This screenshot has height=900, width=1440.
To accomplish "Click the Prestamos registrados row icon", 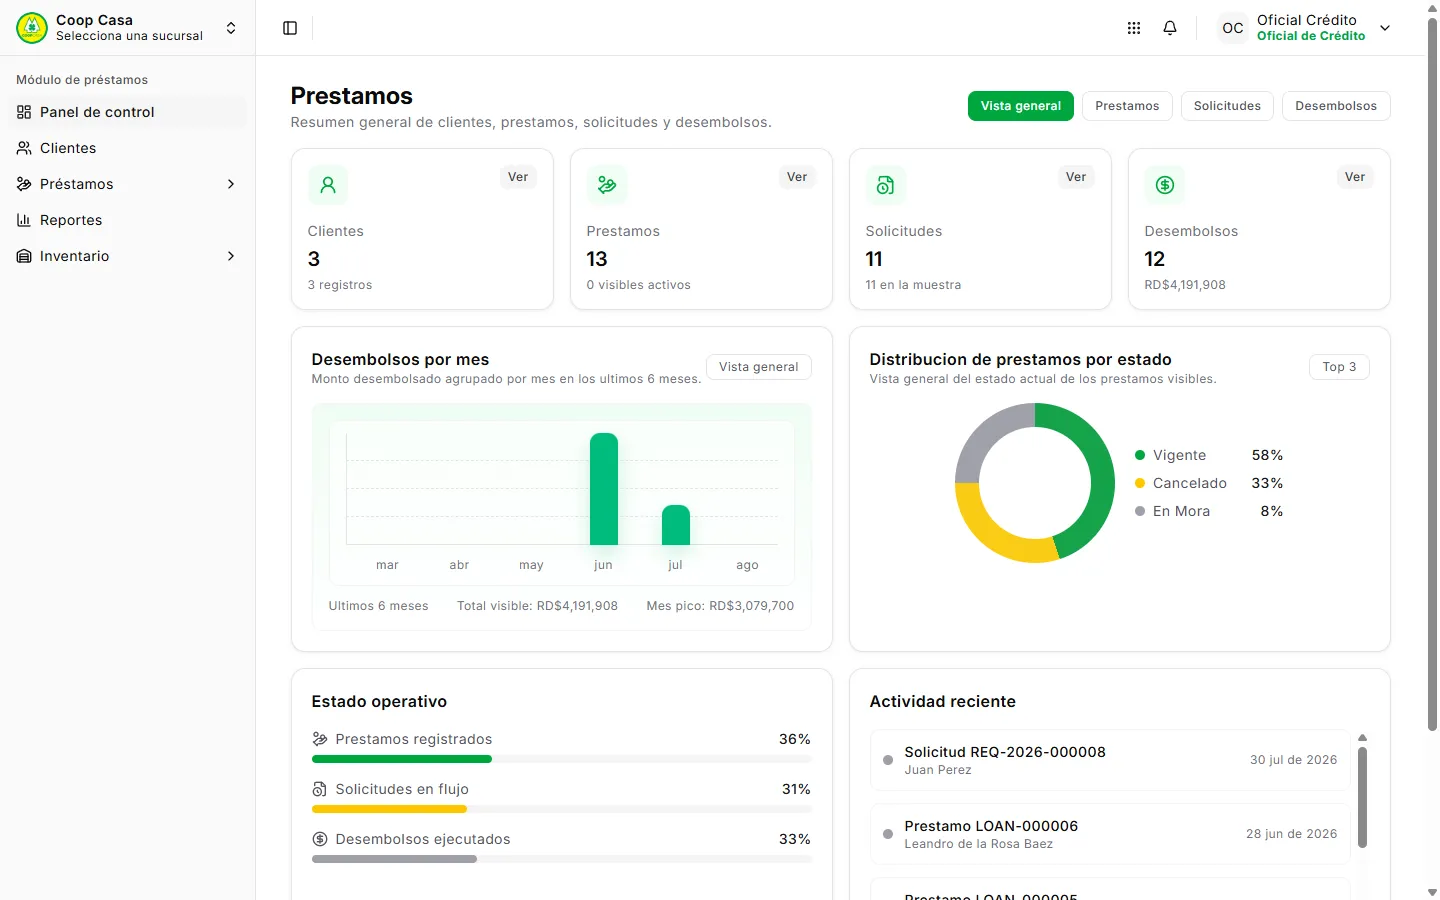I will coord(320,739).
